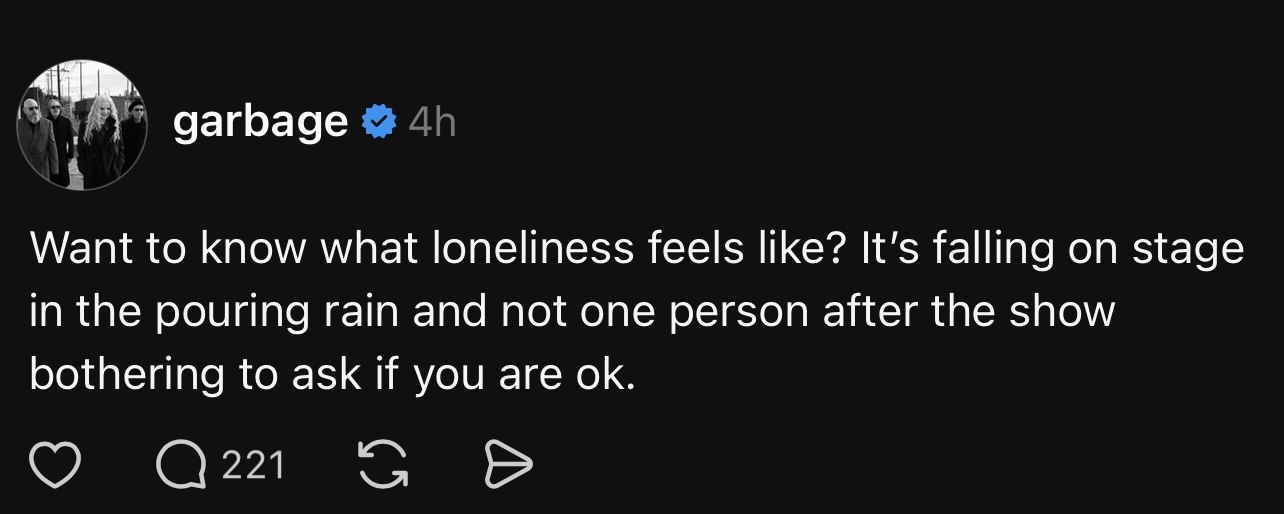Open the garbage band profile picture
The width and height of the screenshot is (1284, 514).
(82, 125)
